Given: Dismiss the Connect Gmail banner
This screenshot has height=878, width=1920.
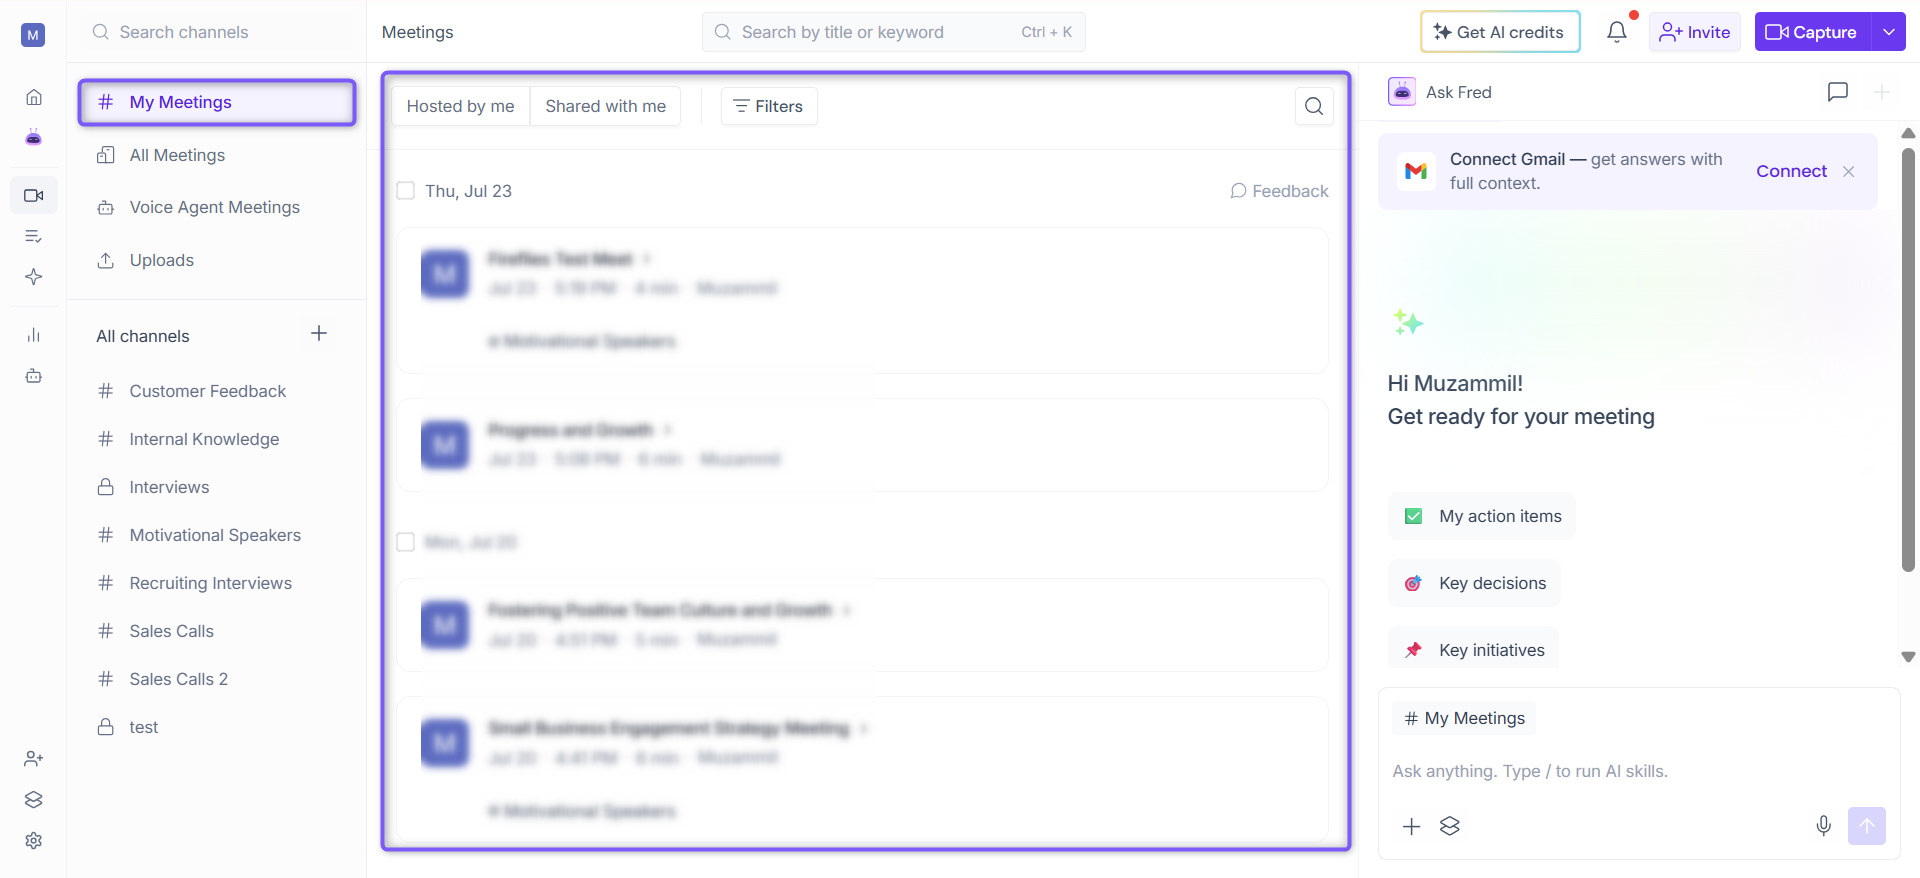Looking at the screenshot, I should [1849, 172].
